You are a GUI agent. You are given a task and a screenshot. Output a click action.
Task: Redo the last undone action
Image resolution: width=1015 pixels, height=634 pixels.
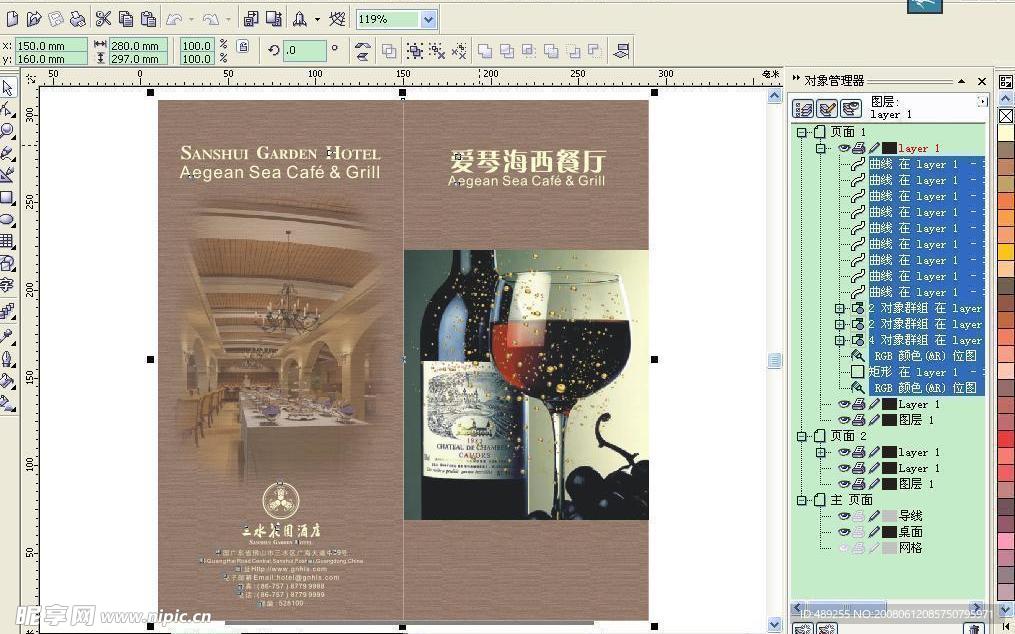[211, 19]
